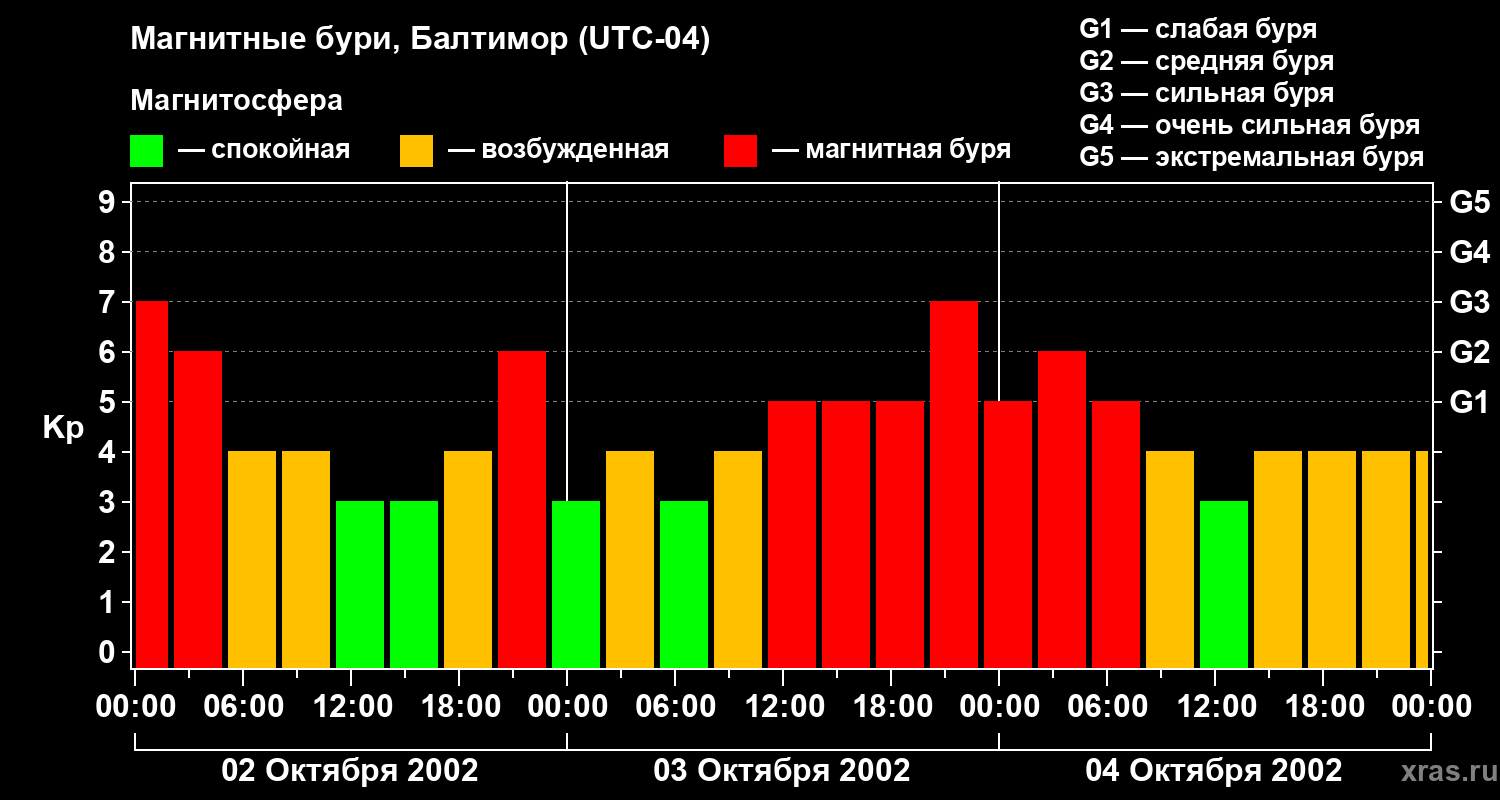1500x800 pixels.
Task: Click the right-axis 'G5' tick label
Action: (1469, 202)
